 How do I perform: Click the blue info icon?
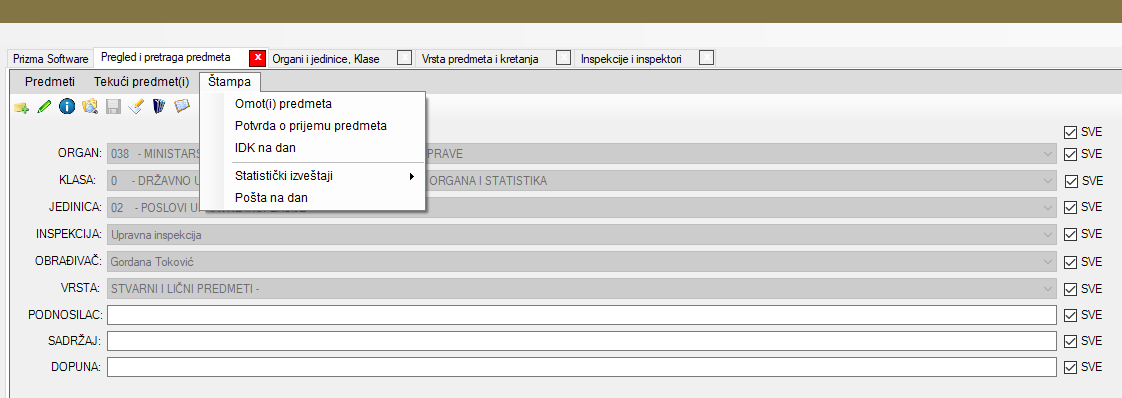[67, 107]
